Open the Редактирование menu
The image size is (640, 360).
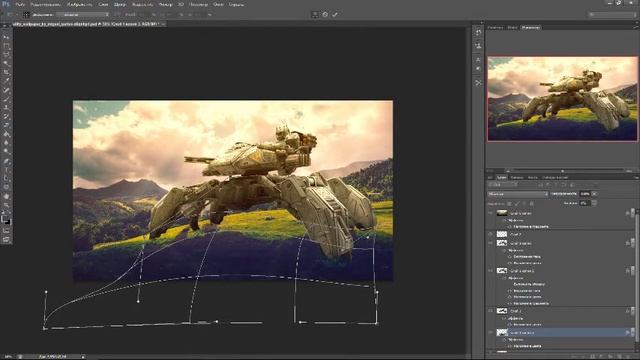coord(45,4)
